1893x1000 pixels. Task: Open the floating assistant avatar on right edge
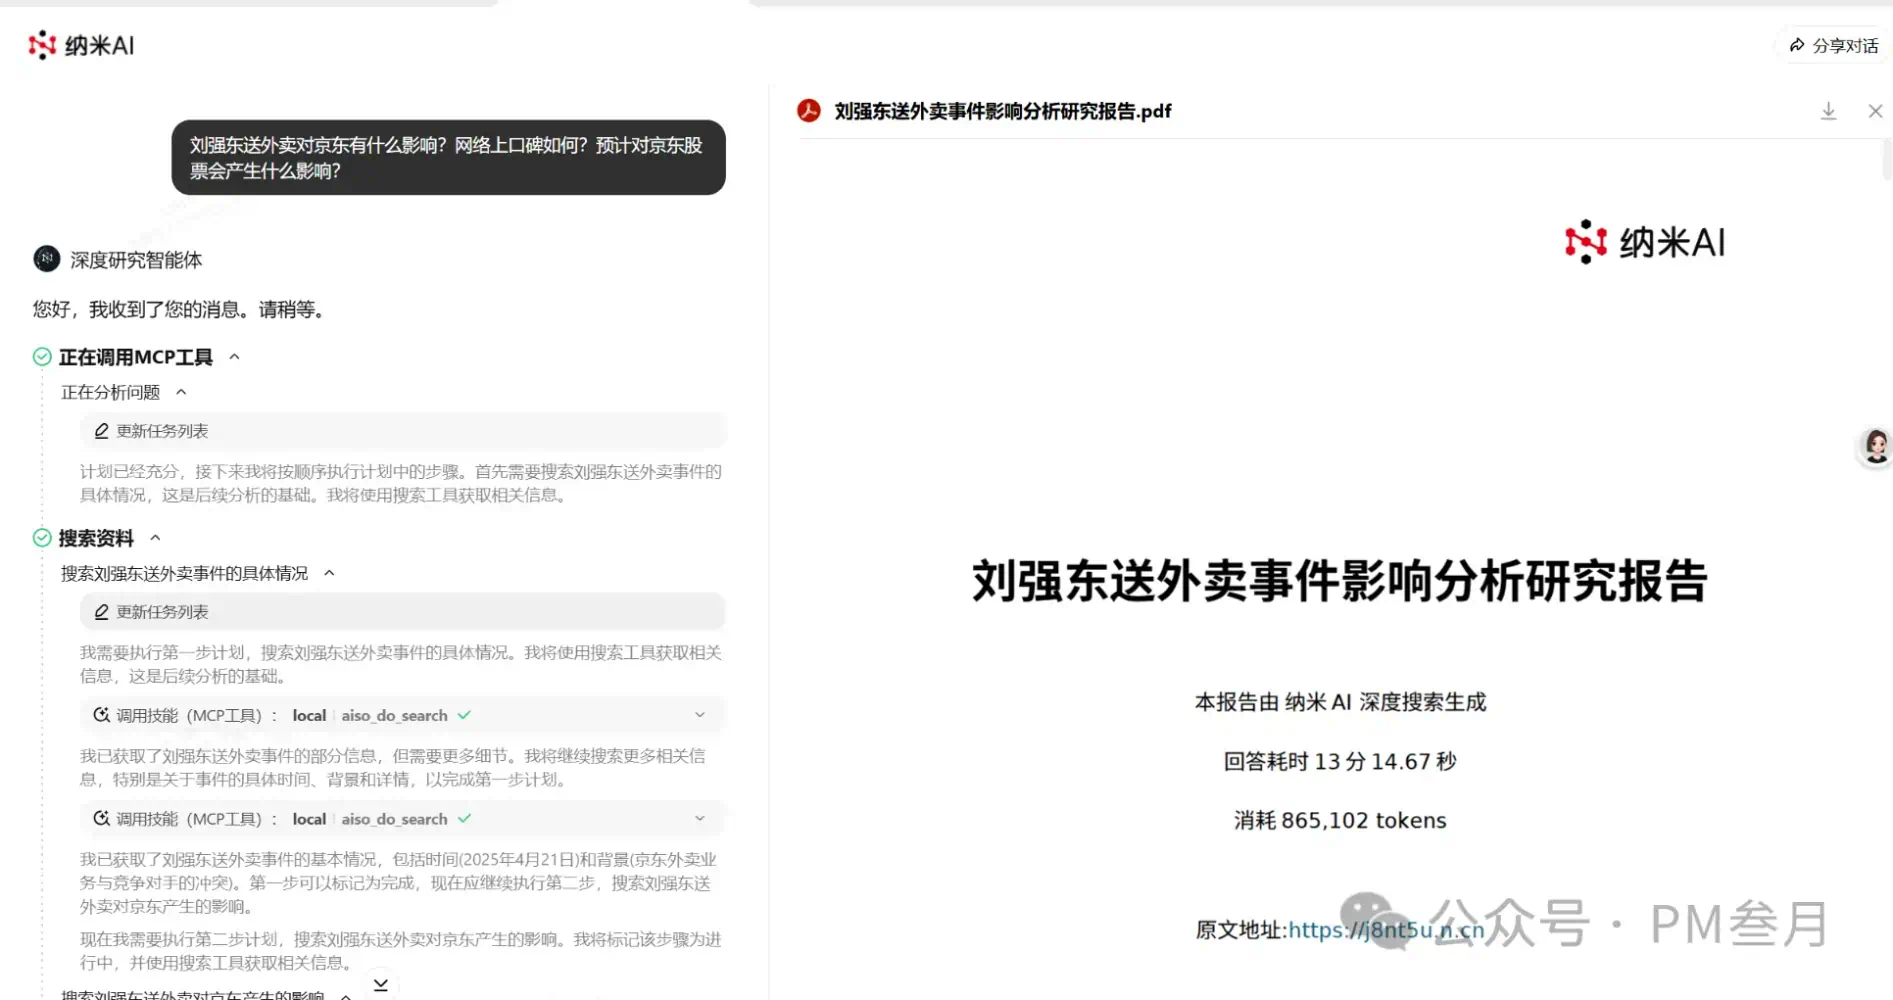pyautogui.click(x=1876, y=446)
